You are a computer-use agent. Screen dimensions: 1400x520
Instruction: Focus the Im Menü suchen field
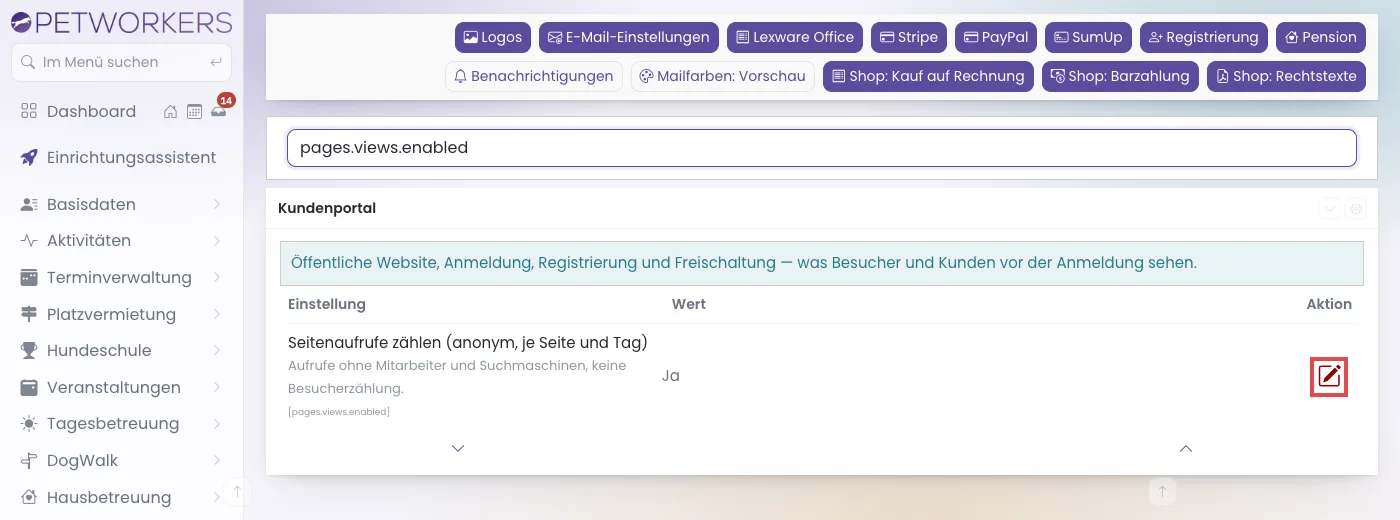tap(121, 62)
